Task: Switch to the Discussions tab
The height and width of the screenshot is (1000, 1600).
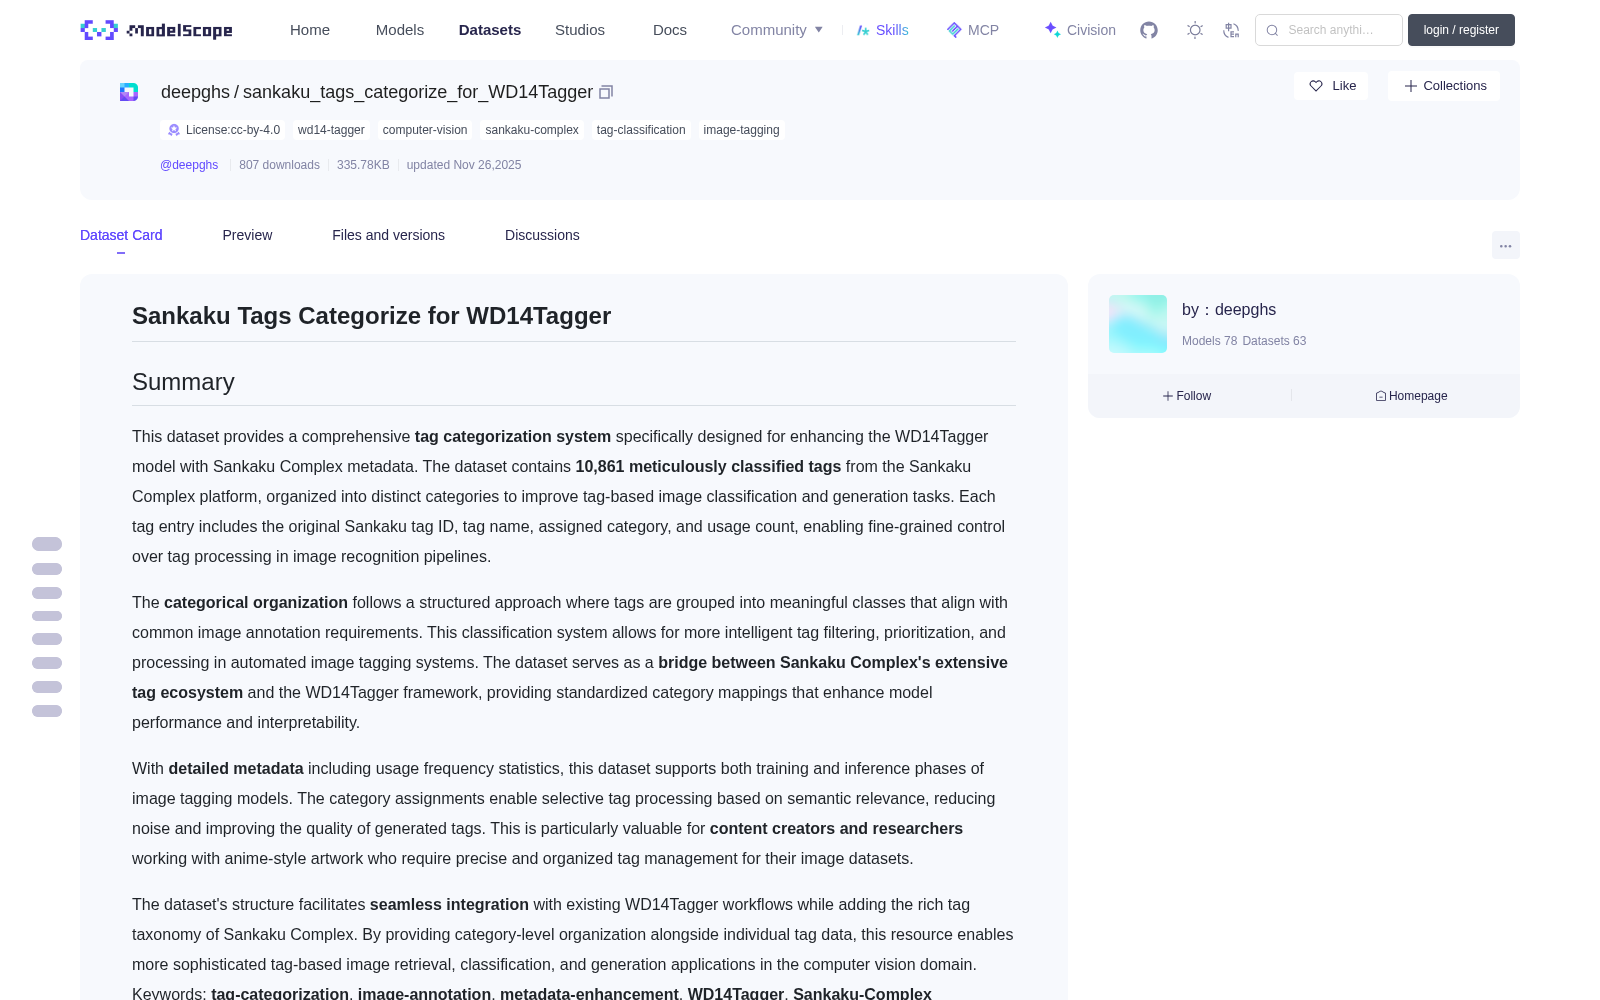Action: click(x=542, y=235)
